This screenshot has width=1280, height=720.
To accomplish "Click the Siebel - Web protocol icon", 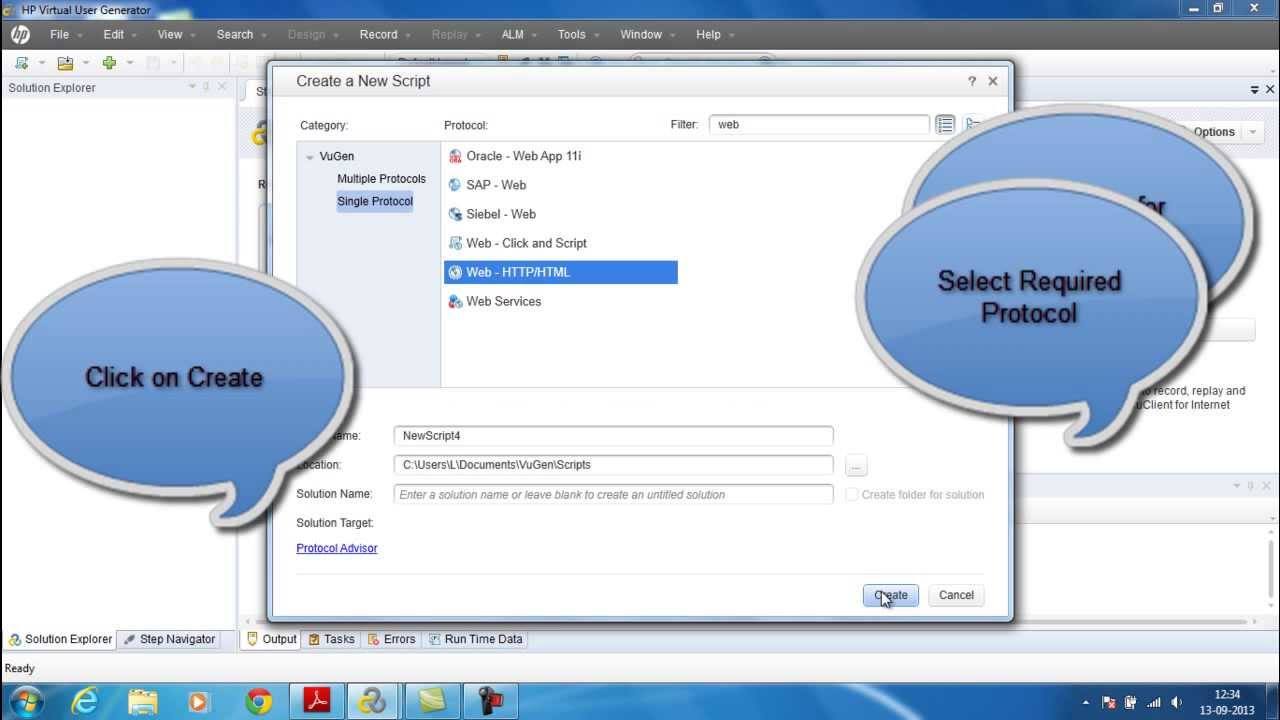I will click(x=455, y=214).
